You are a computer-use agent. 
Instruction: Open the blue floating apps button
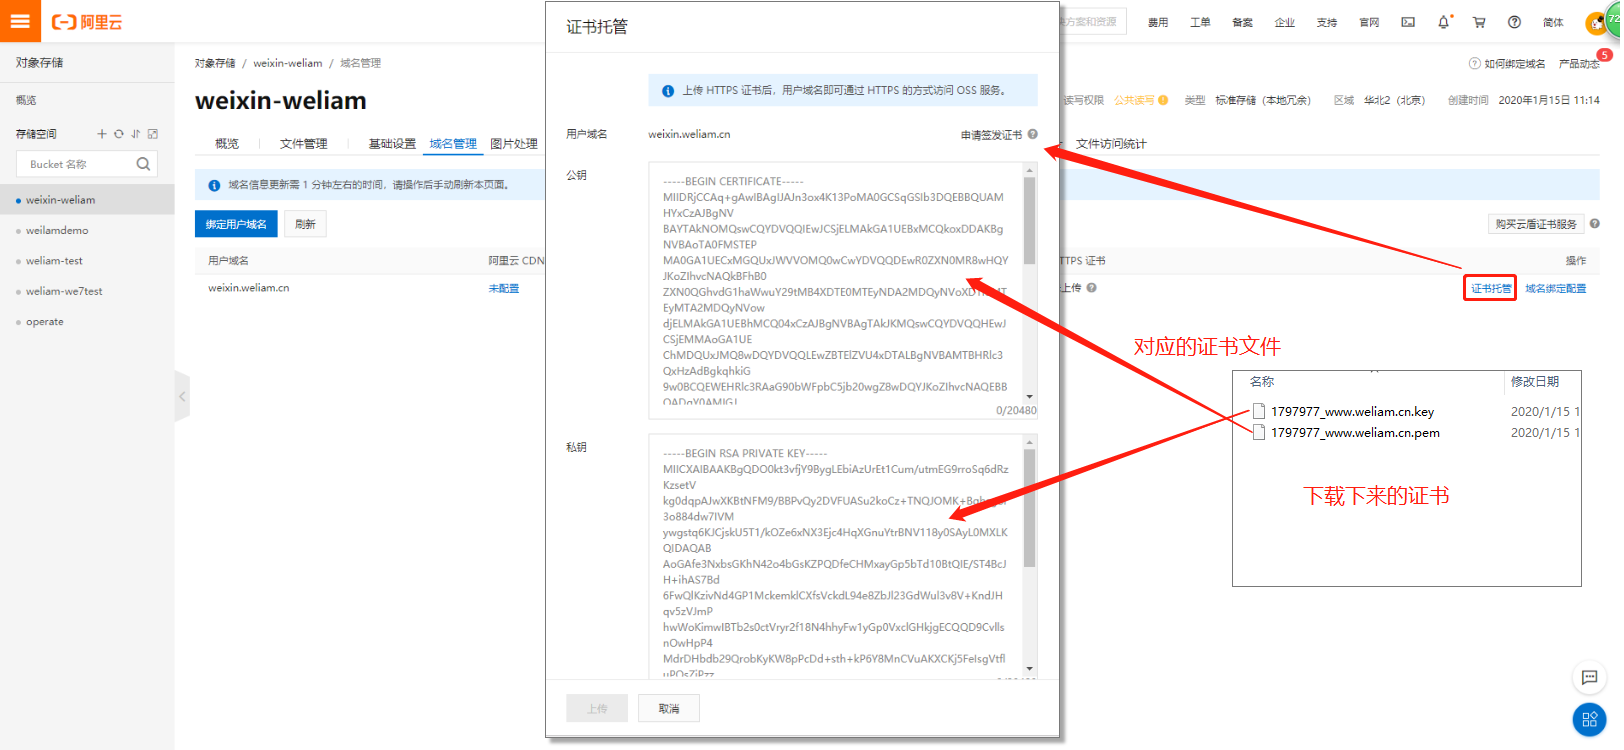click(1589, 719)
